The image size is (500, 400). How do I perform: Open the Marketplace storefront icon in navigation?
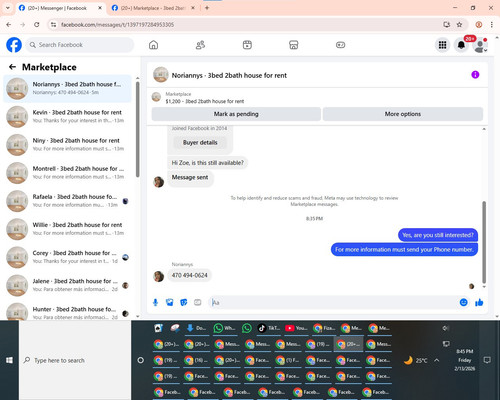[294, 45]
